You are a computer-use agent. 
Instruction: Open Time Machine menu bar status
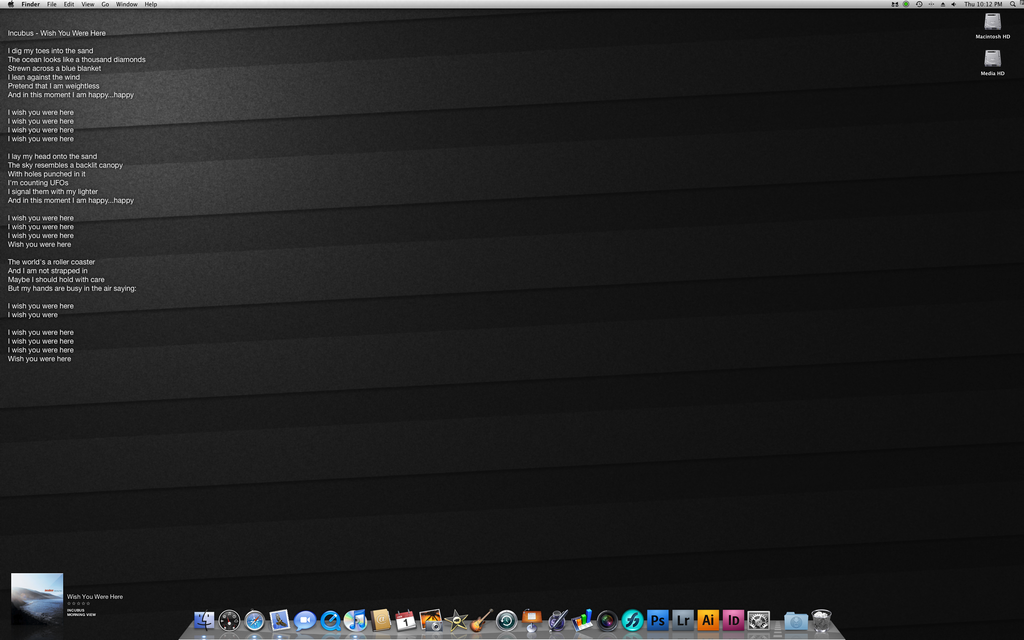pos(919,4)
